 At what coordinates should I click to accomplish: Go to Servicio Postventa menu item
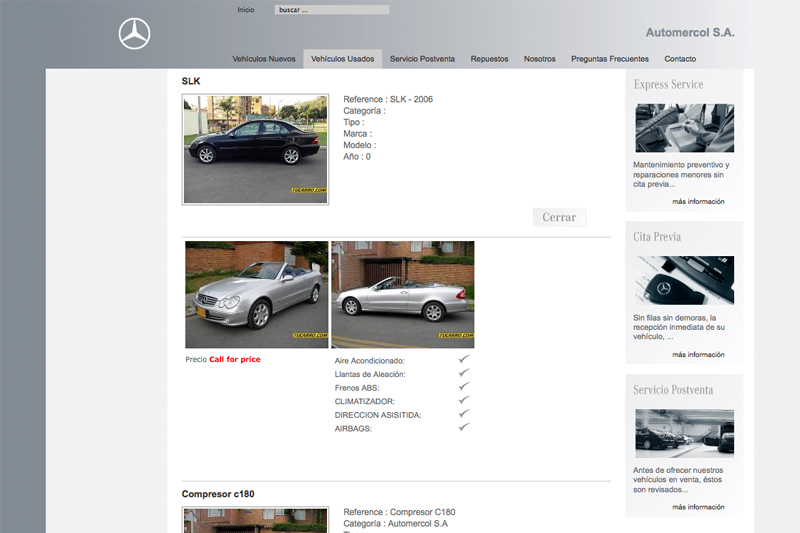point(422,59)
